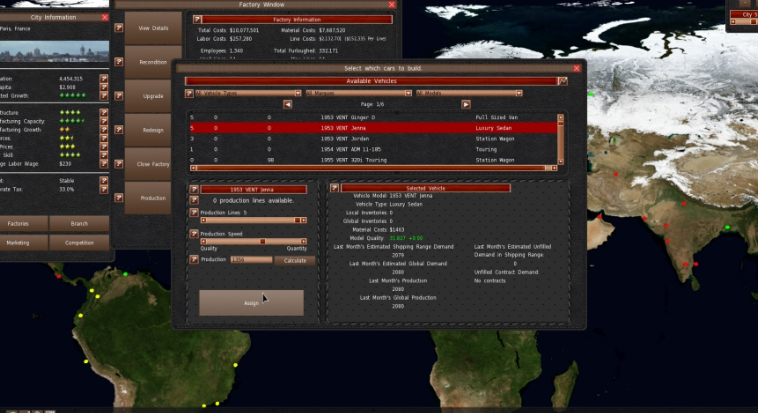Click help icon for Manufacturing Capacity row
The width and height of the screenshot is (758, 413).
103,121
